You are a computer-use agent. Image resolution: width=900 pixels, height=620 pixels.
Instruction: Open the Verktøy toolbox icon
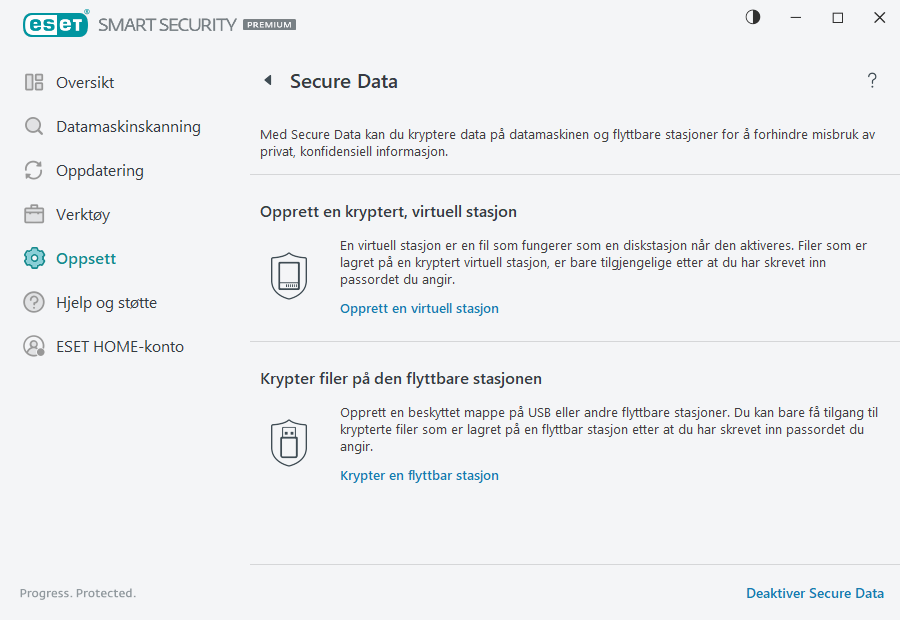tap(34, 214)
